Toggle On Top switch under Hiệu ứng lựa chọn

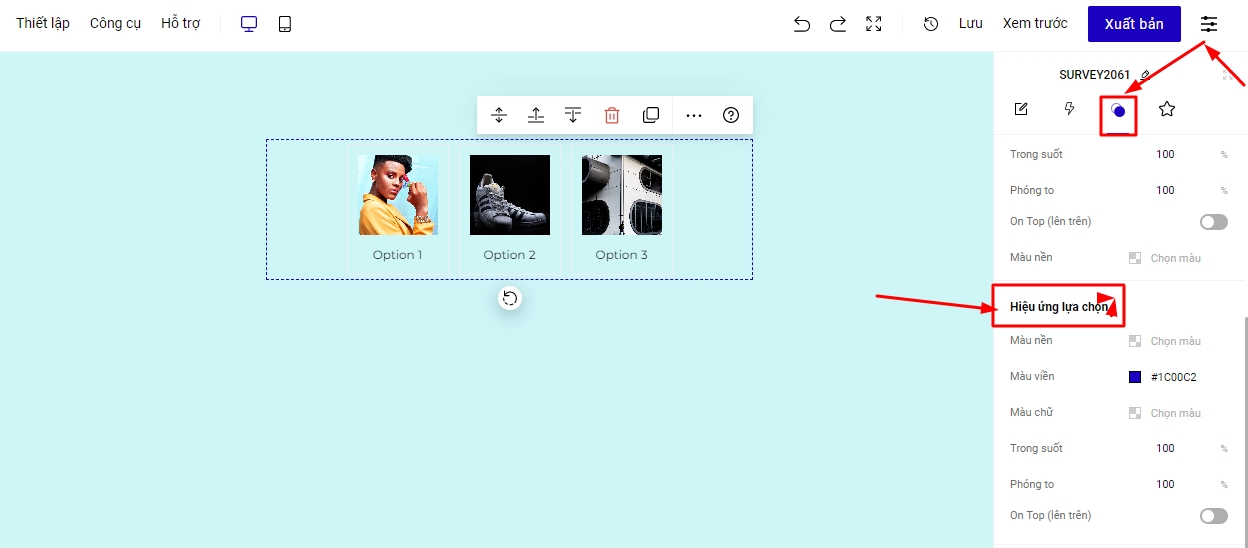pos(1213,516)
